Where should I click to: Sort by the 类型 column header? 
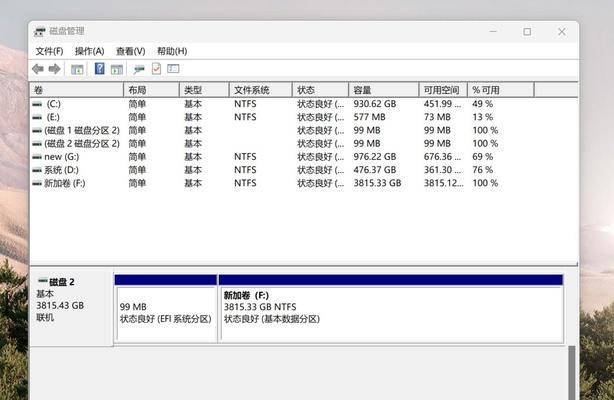(204, 90)
